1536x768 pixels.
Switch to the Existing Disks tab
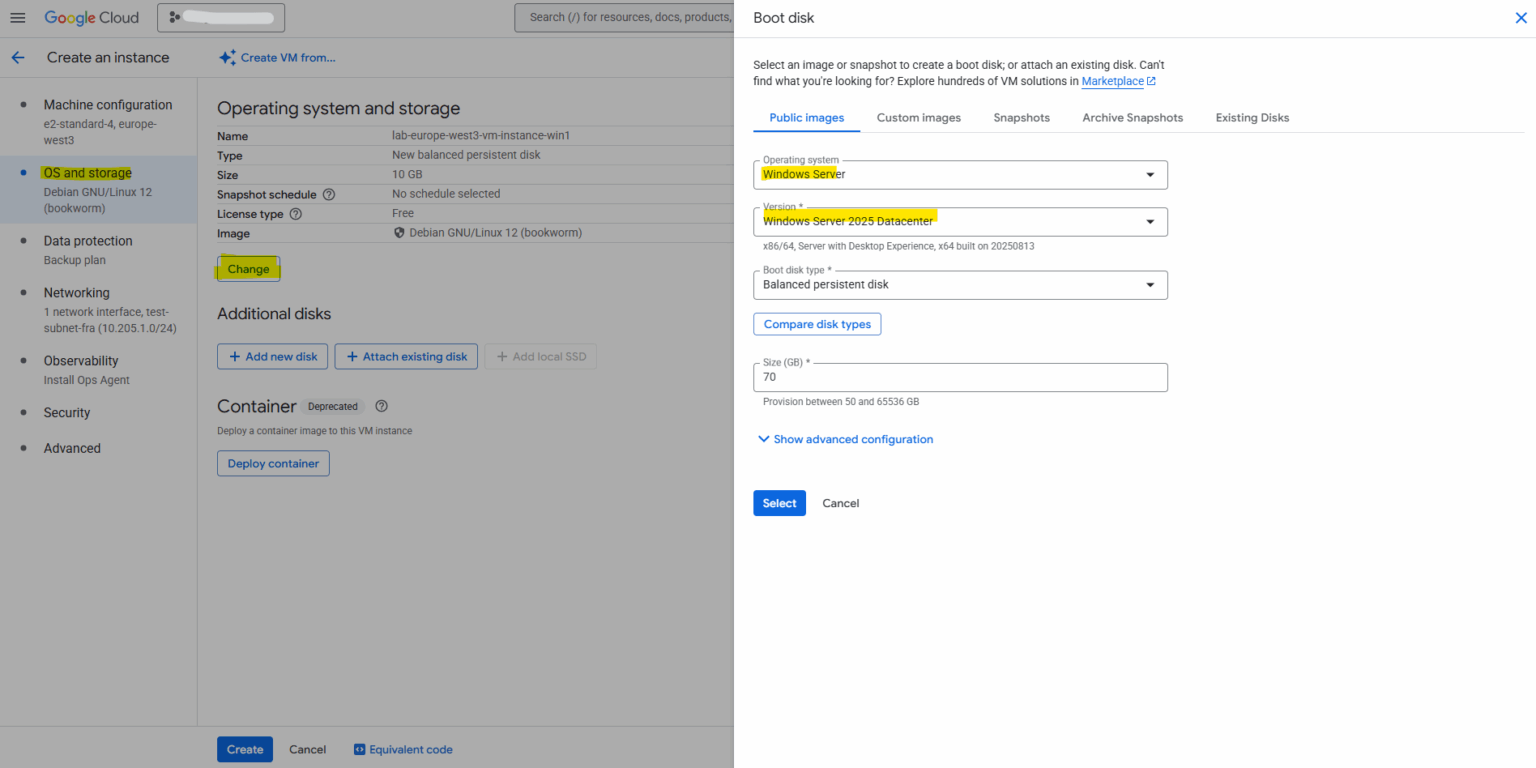1252,117
